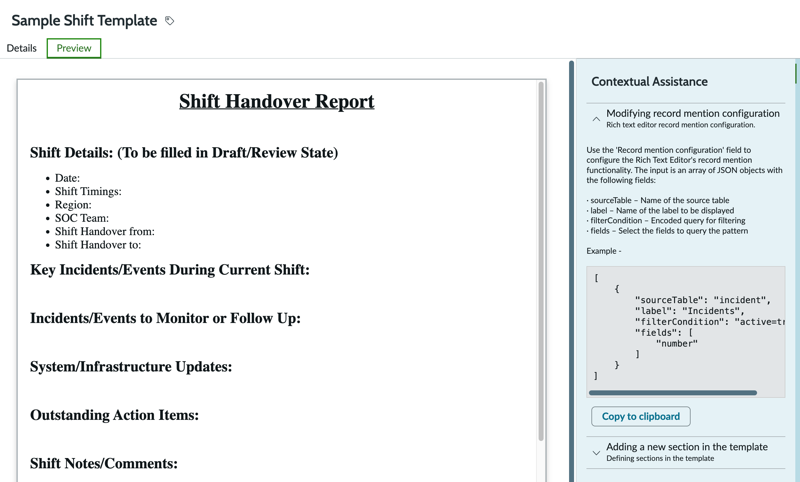This screenshot has width=800, height=482.
Task: Click the splitter bar beside Contextual Assistance
Action: 571,271
